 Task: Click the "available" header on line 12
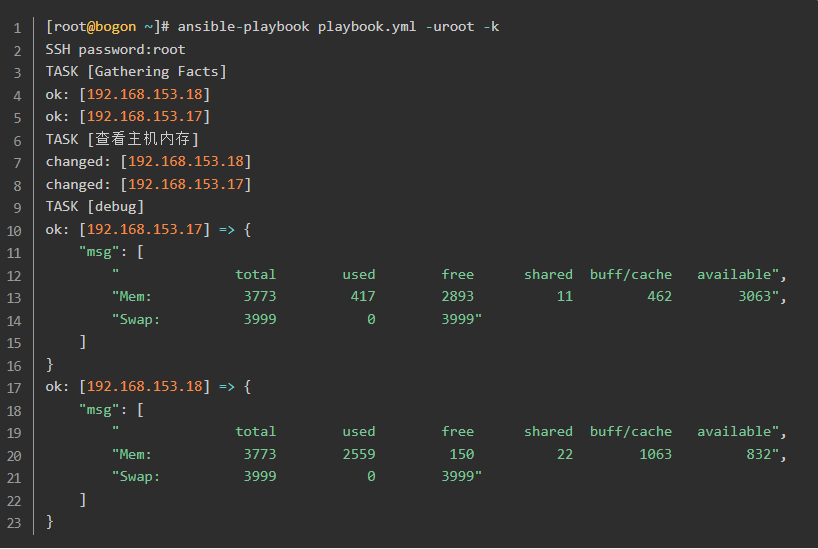click(x=738, y=274)
